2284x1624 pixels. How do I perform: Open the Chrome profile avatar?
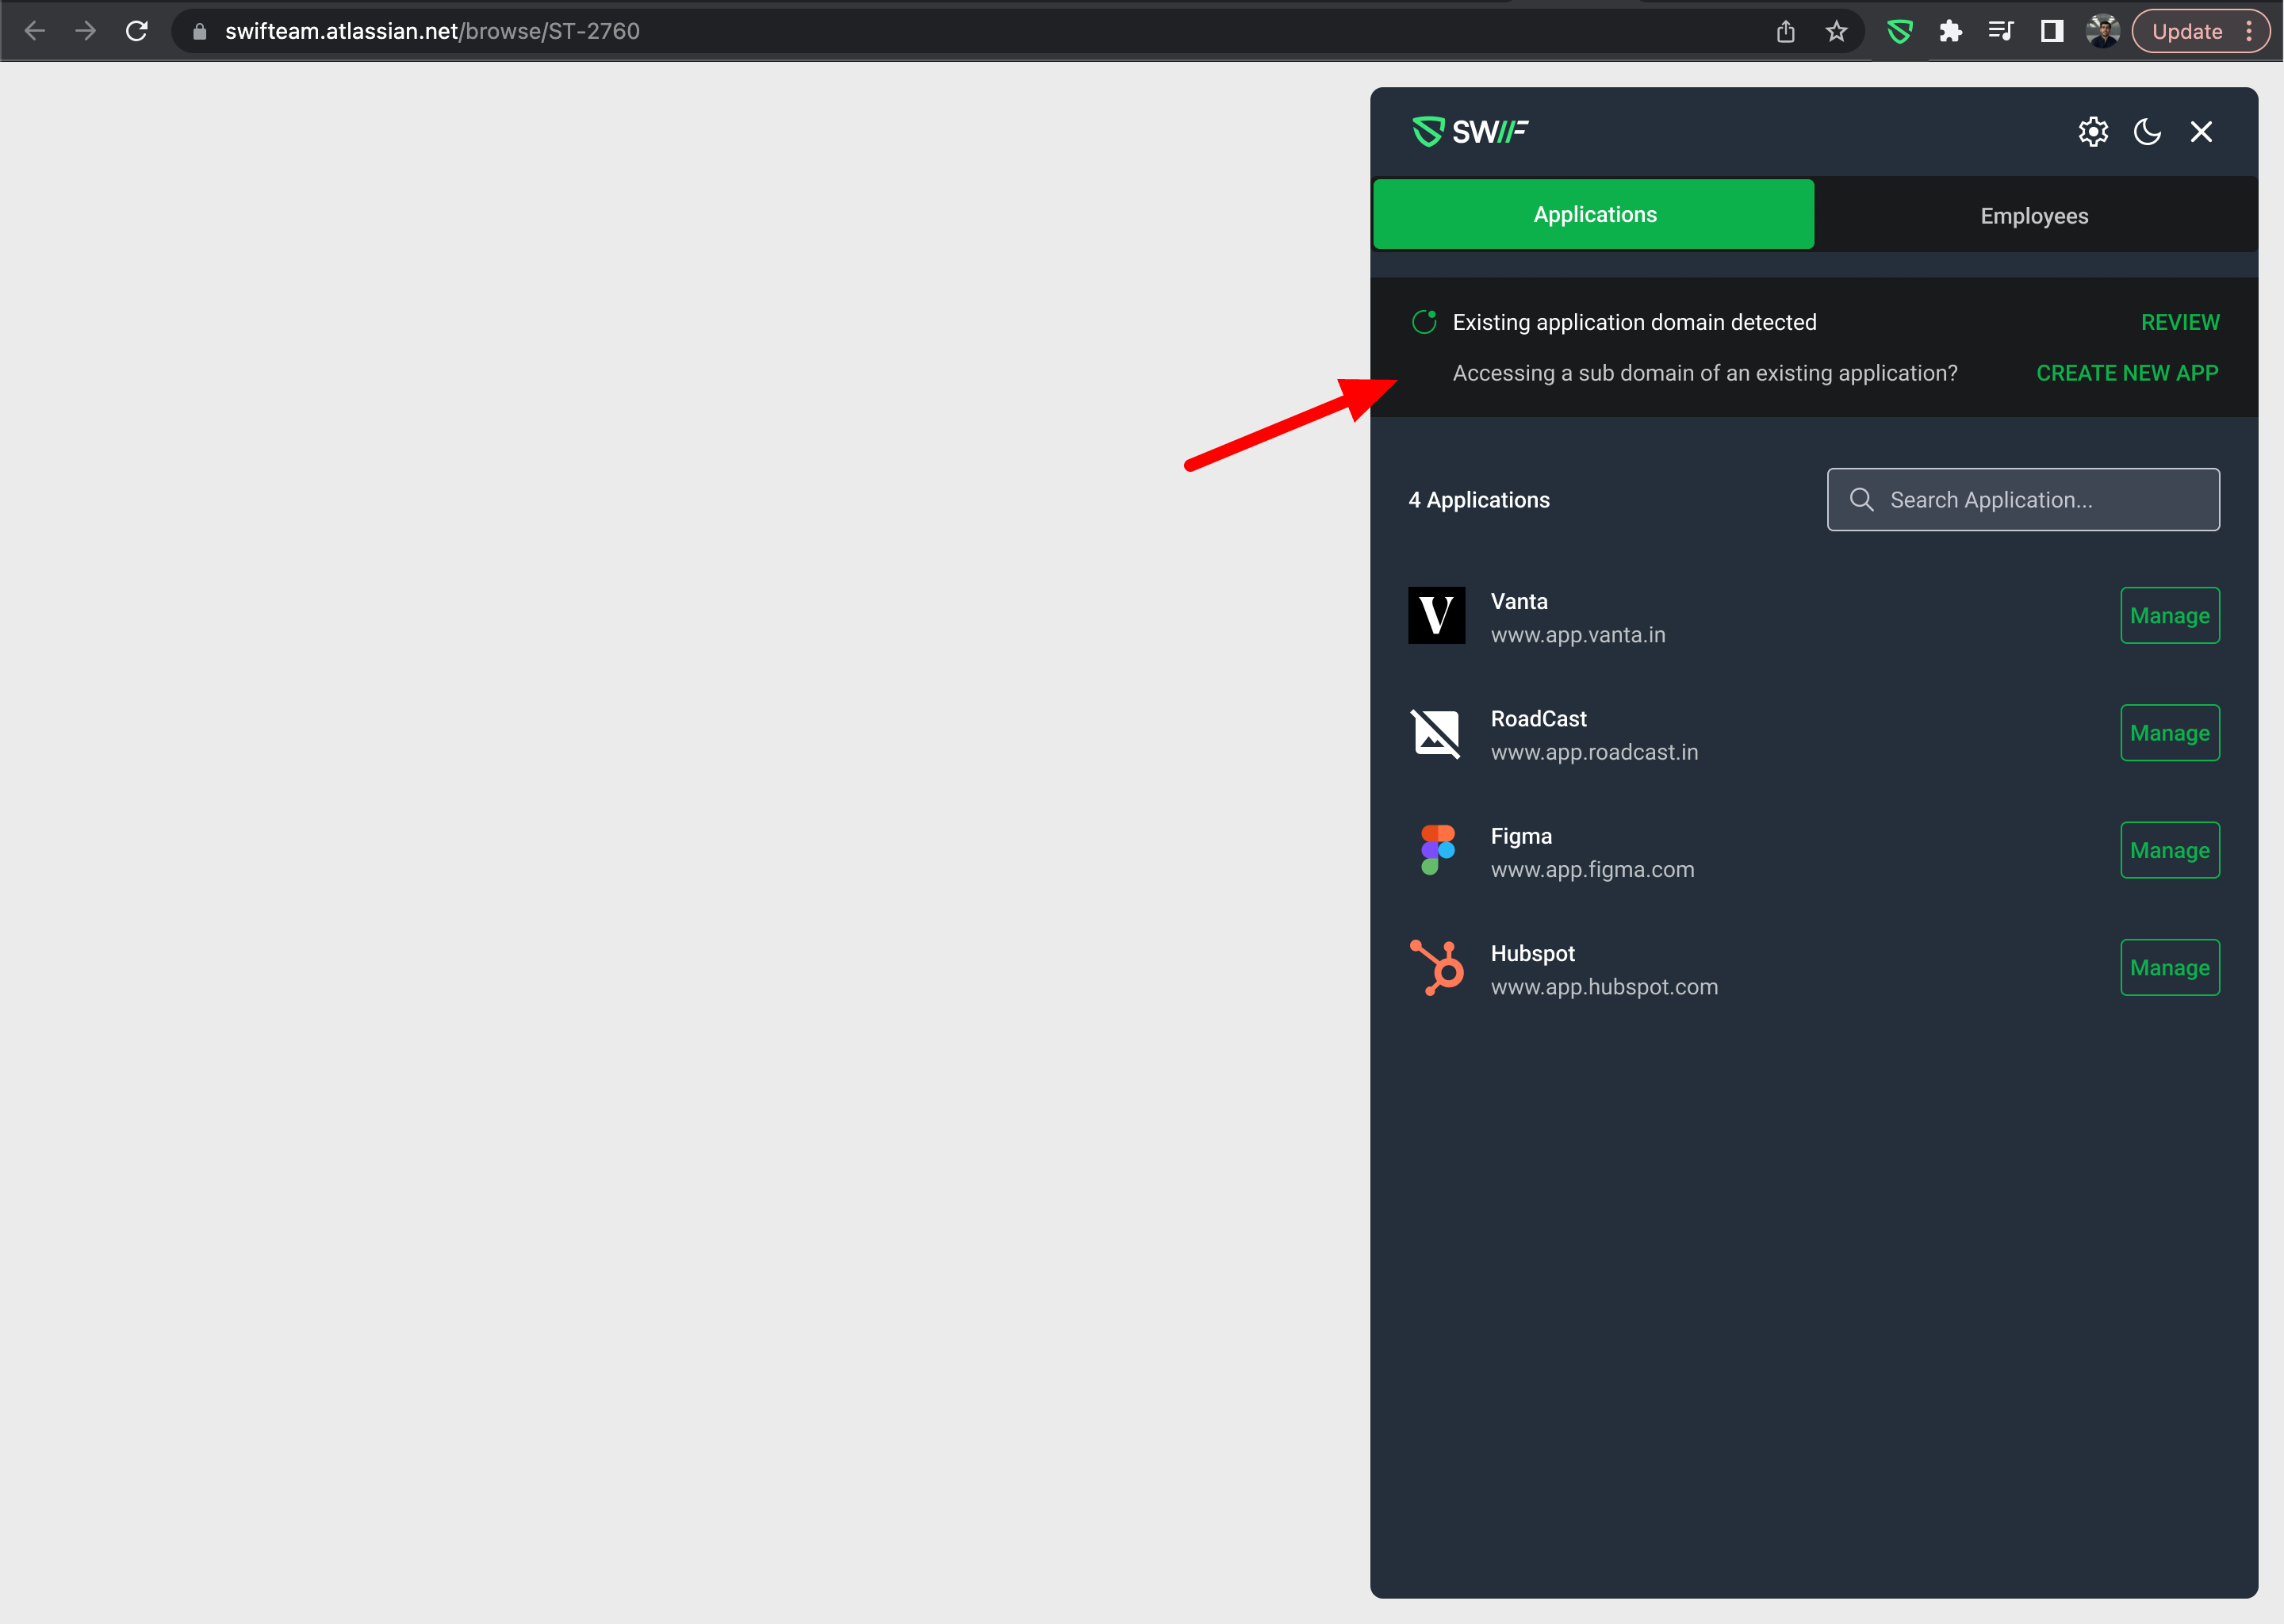pyautogui.click(x=2102, y=31)
